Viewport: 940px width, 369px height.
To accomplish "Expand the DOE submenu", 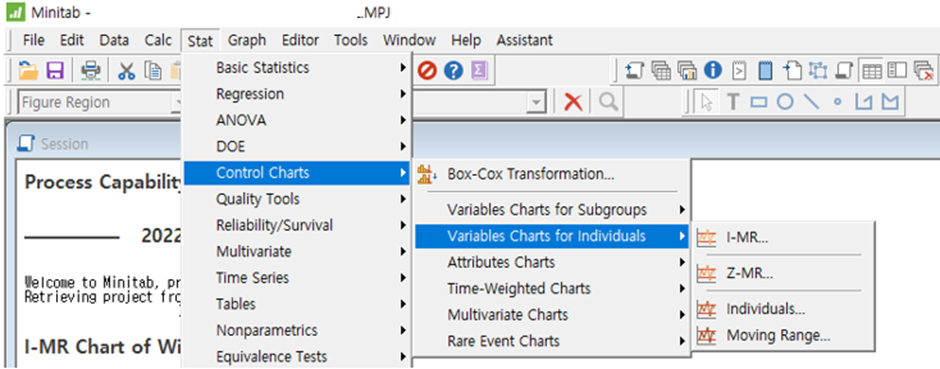I will (x=297, y=147).
